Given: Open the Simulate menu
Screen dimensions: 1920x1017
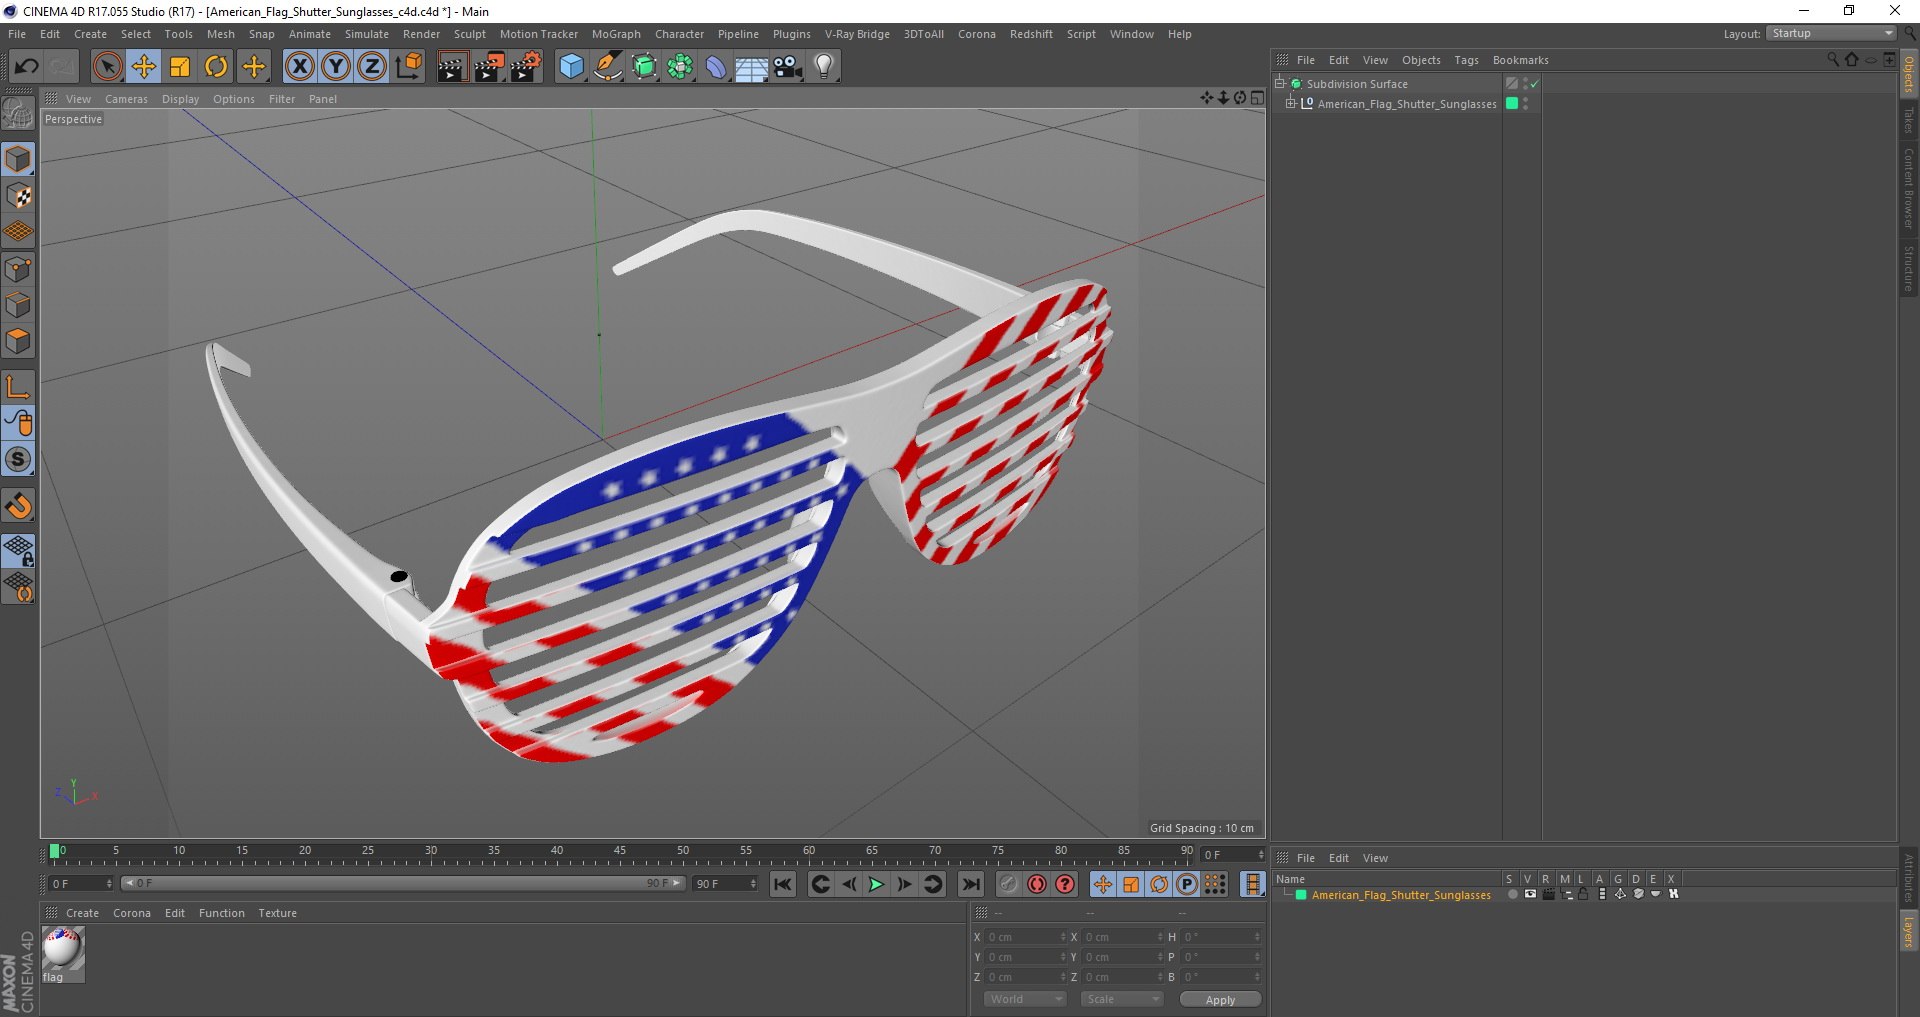Looking at the screenshot, I should tap(367, 34).
